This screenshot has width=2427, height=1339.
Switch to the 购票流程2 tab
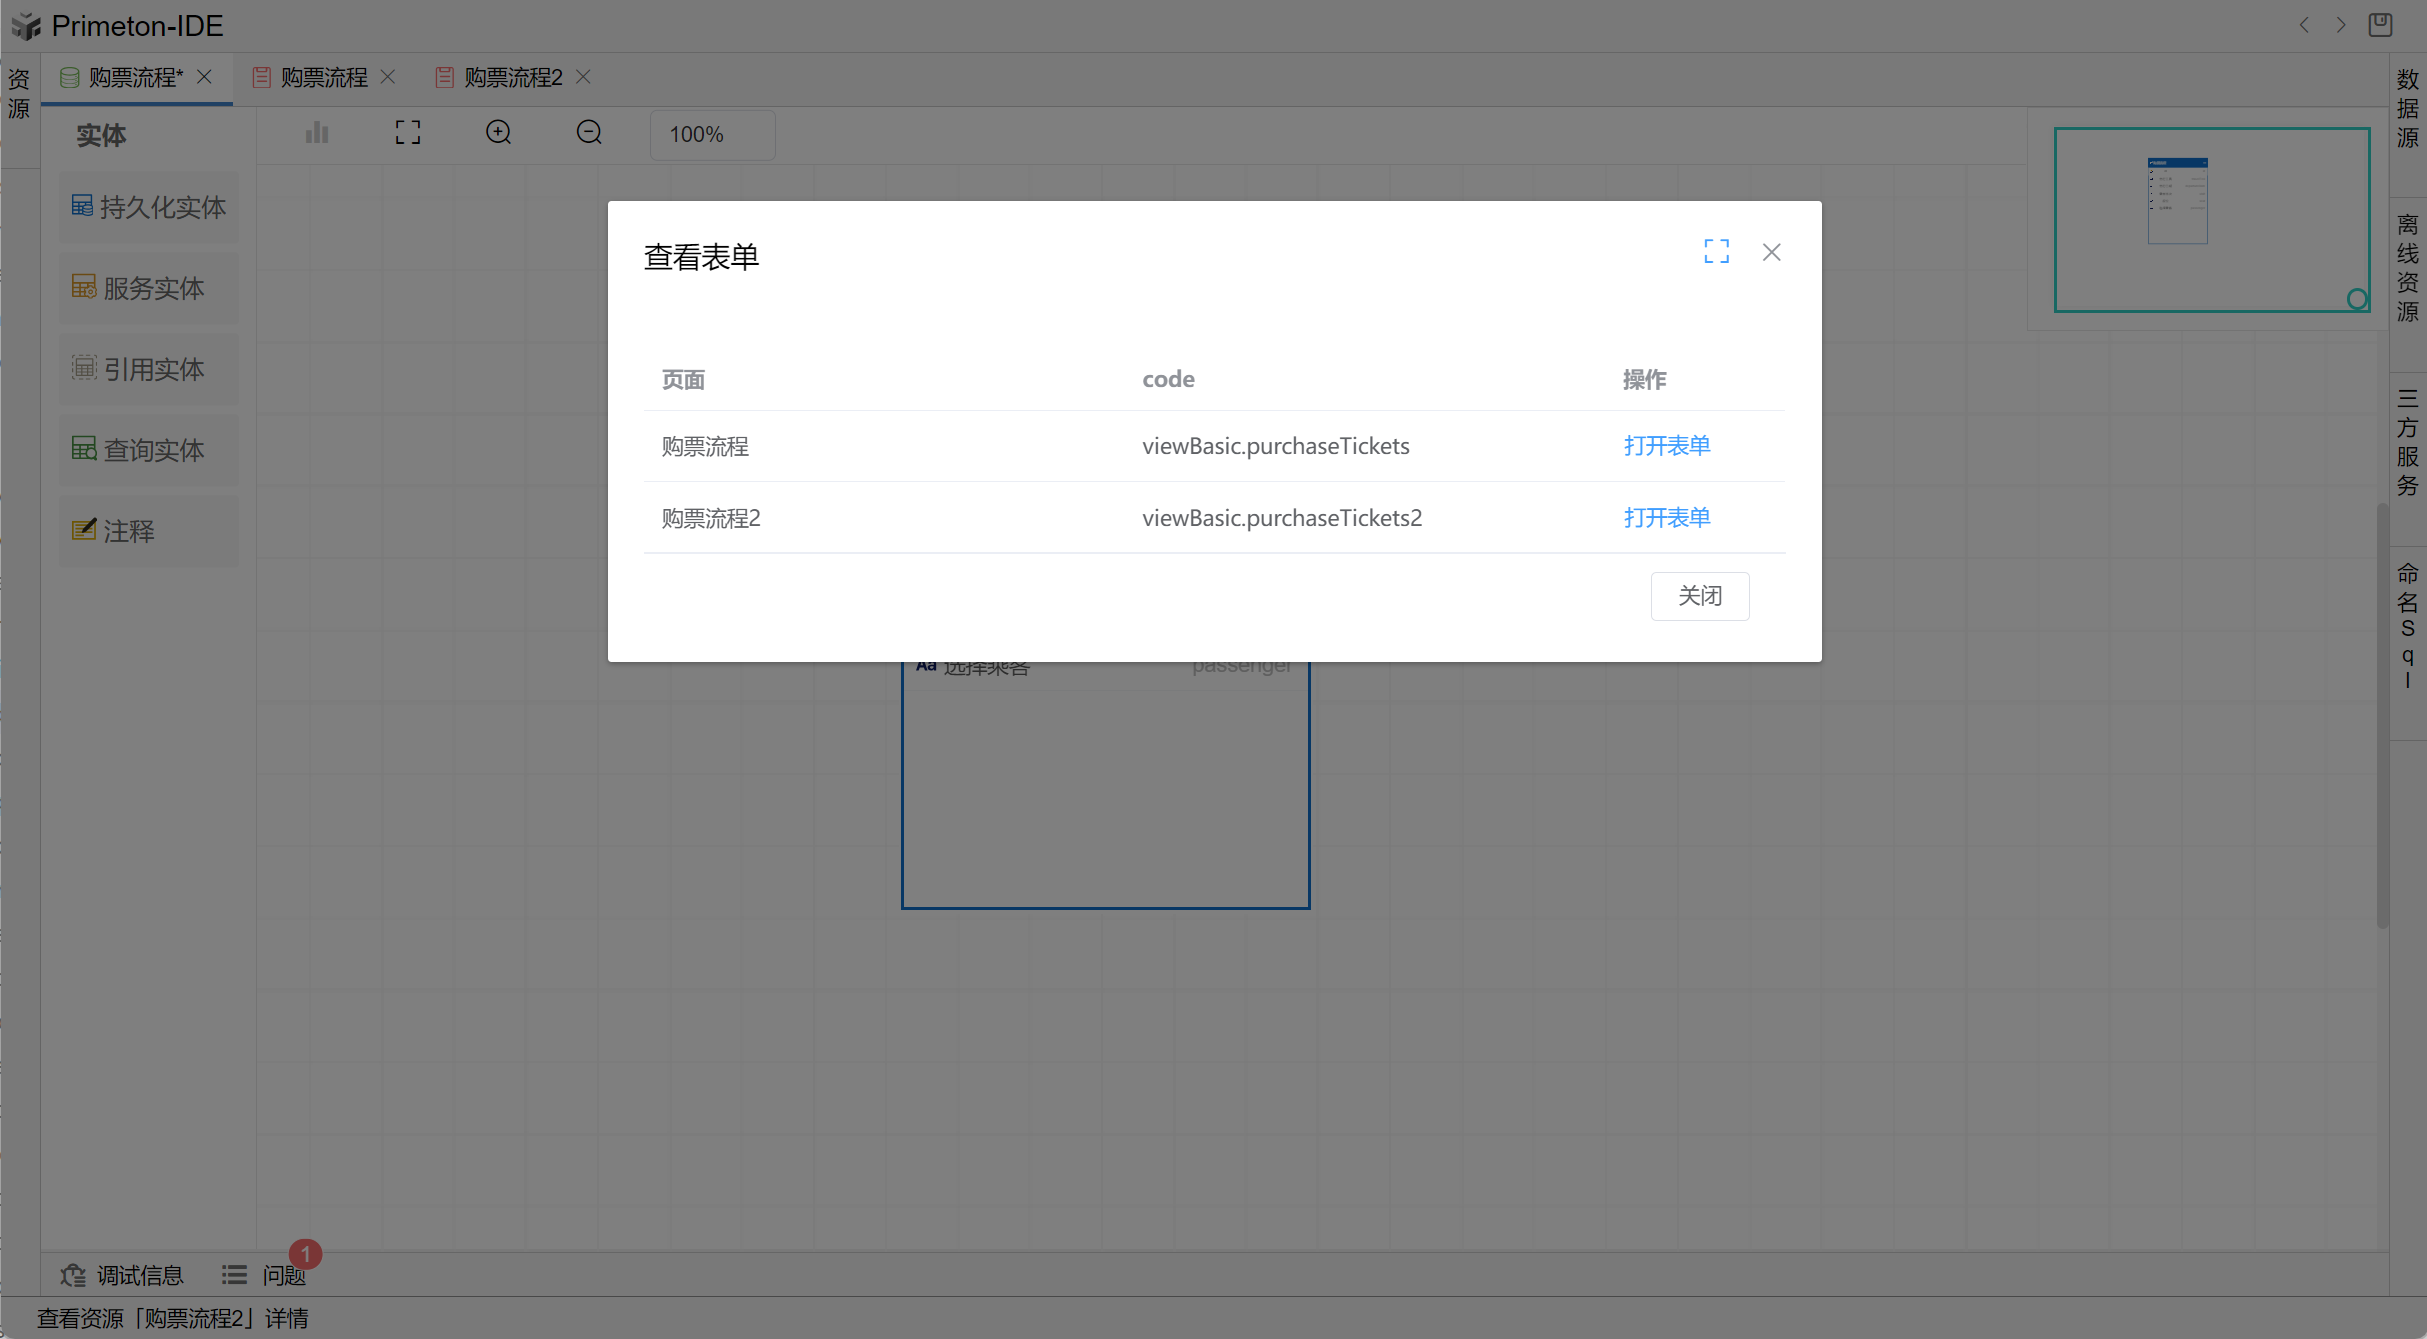coord(512,77)
